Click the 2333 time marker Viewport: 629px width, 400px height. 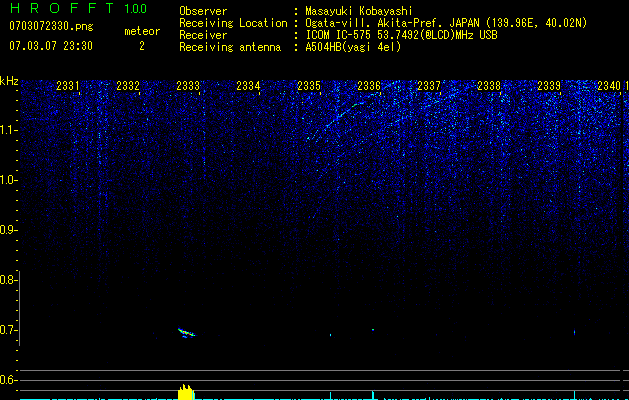pyautogui.click(x=188, y=86)
